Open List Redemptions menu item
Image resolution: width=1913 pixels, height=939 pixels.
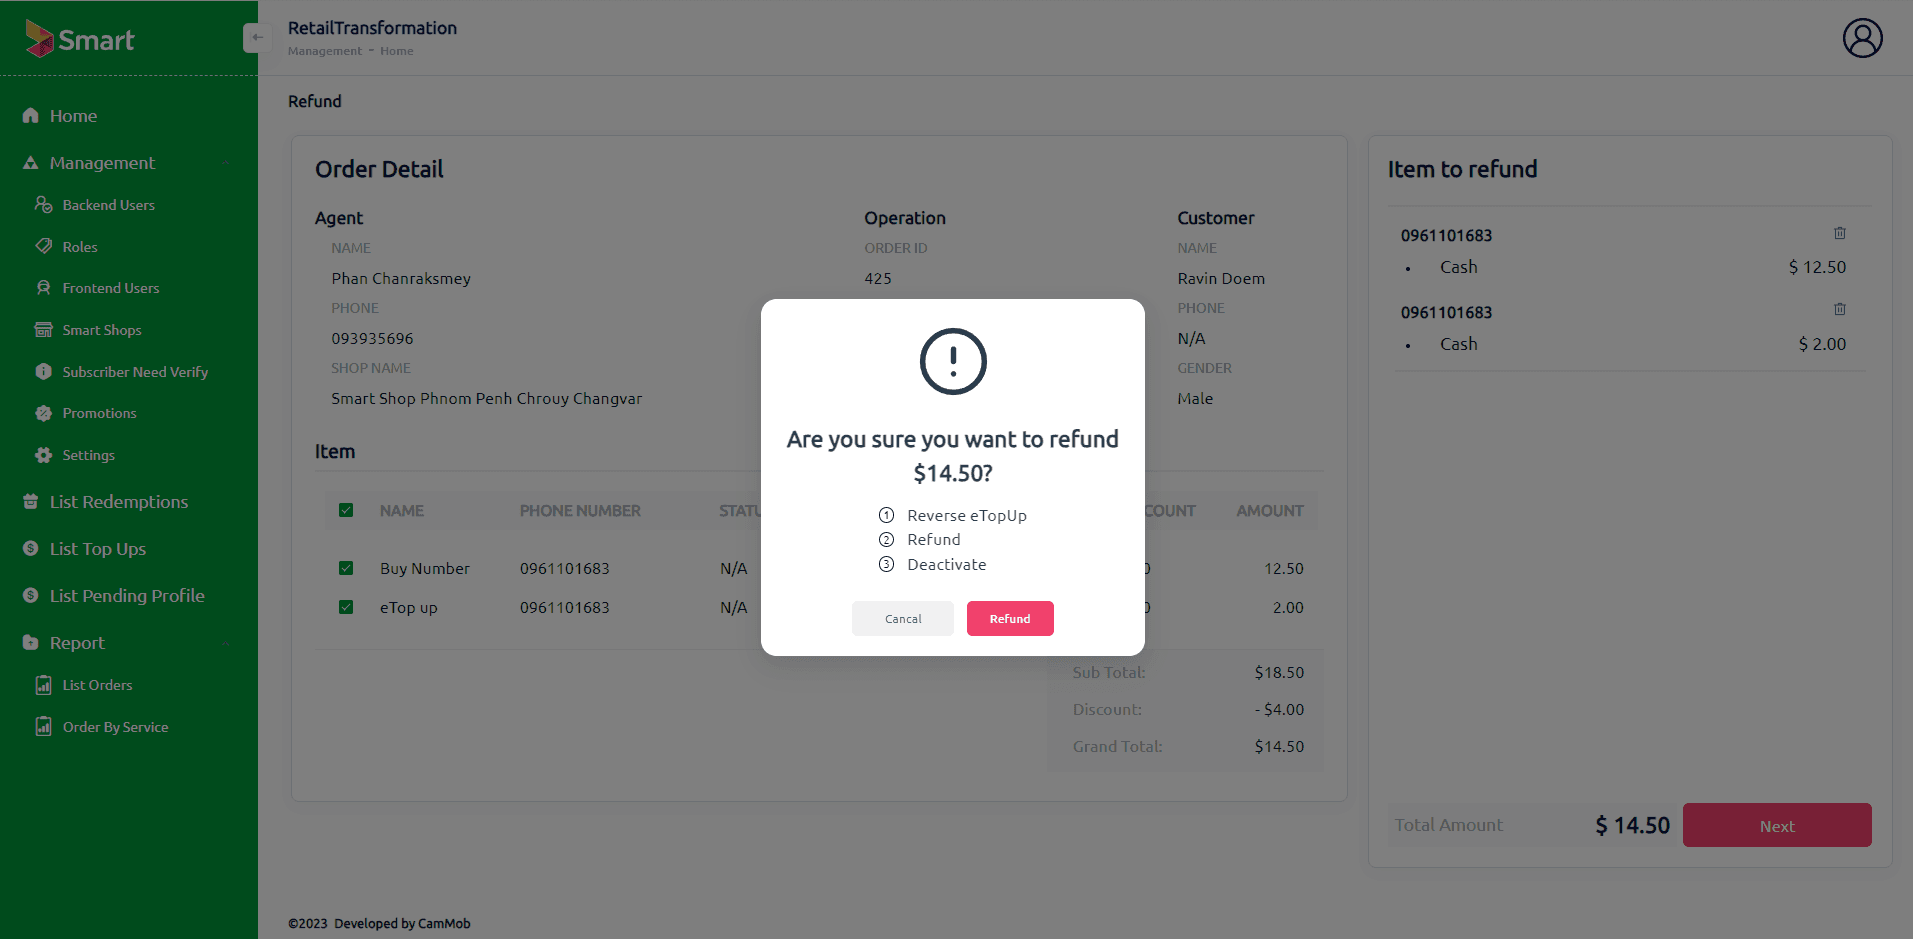(x=118, y=502)
